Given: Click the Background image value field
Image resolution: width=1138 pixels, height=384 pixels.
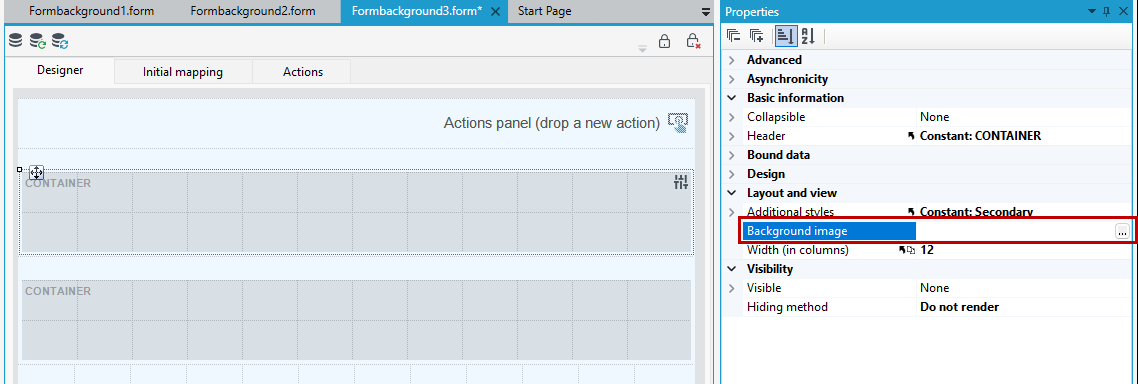Looking at the screenshot, I should click(1015, 232).
